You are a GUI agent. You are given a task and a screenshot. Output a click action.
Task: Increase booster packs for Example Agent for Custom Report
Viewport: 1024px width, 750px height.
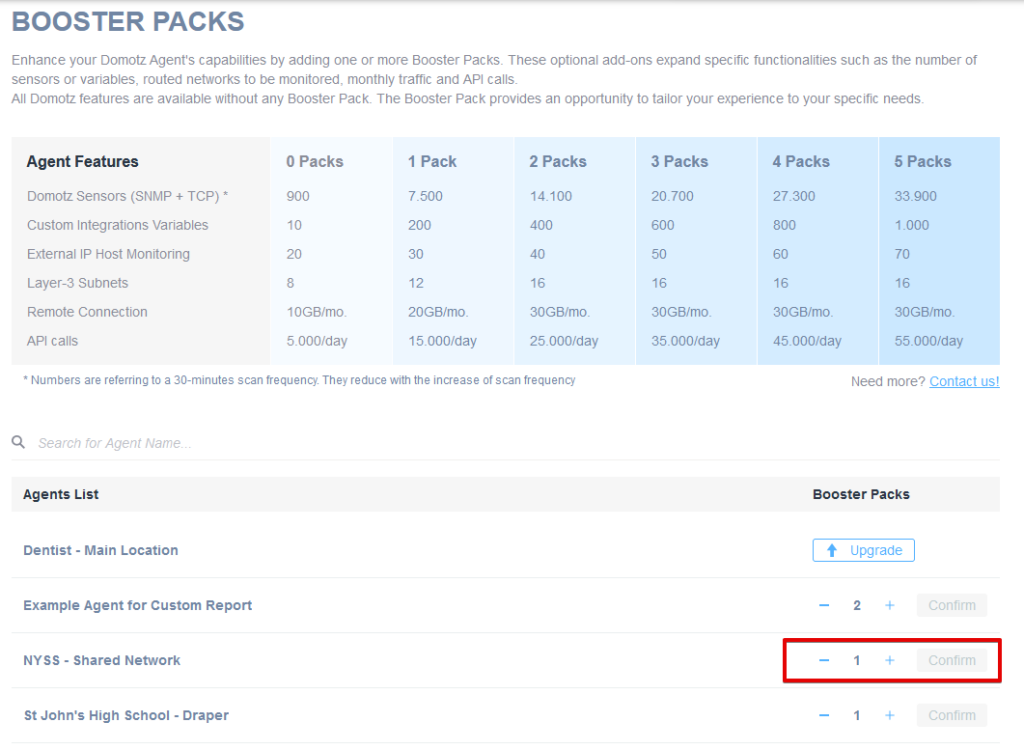pos(889,606)
